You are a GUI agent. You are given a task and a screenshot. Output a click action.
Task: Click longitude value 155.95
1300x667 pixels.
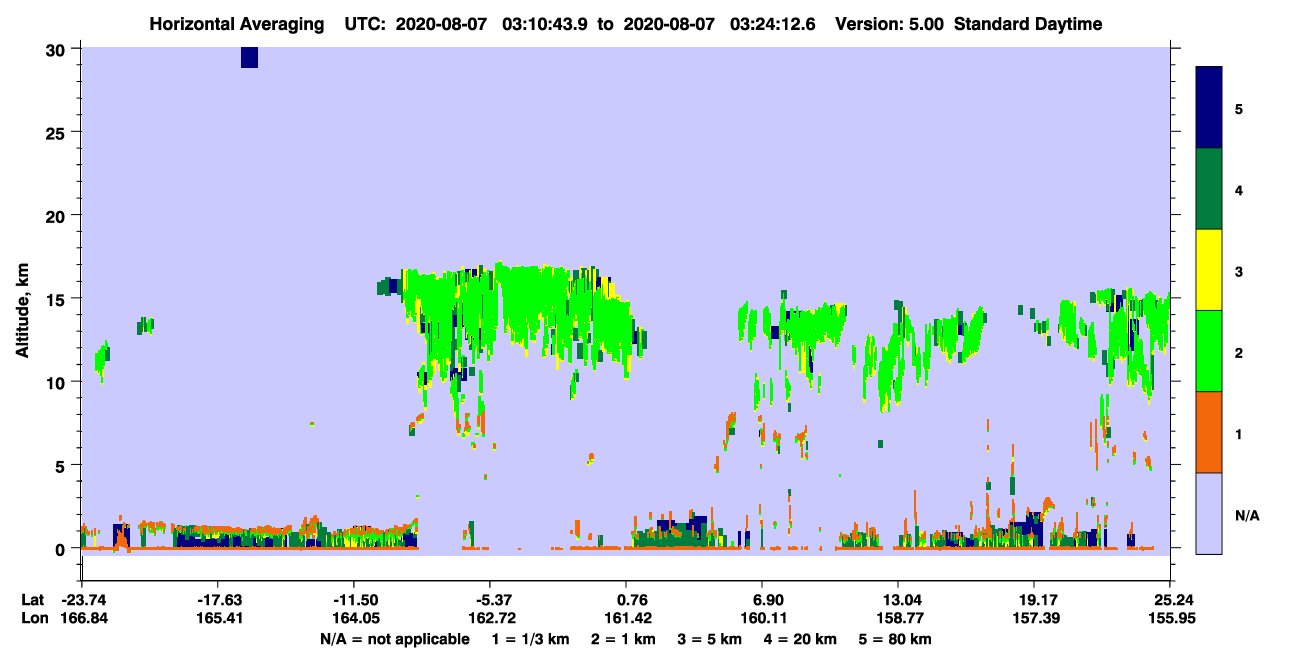click(1170, 619)
